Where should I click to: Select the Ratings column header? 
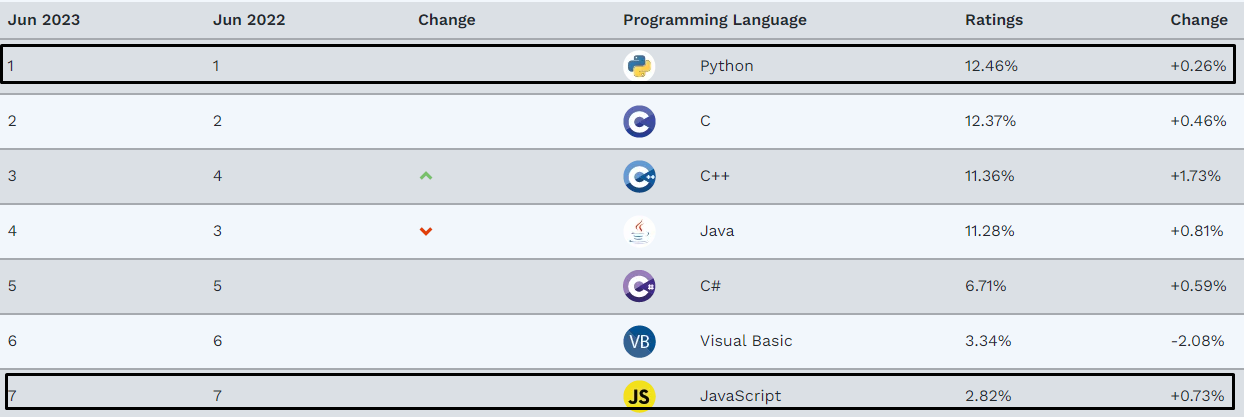(994, 20)
